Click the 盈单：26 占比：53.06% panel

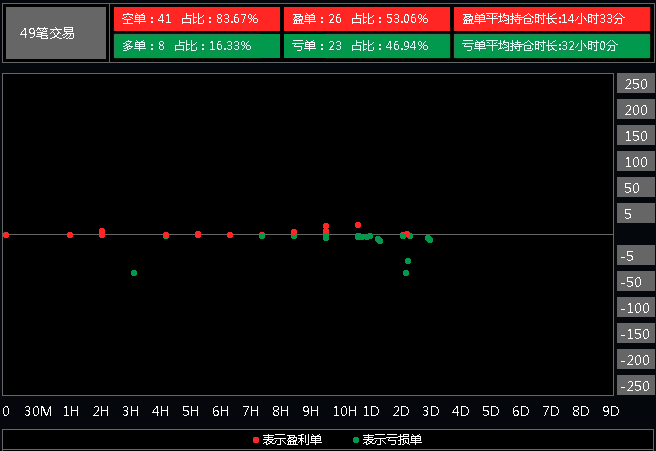(x=367, y=19)
